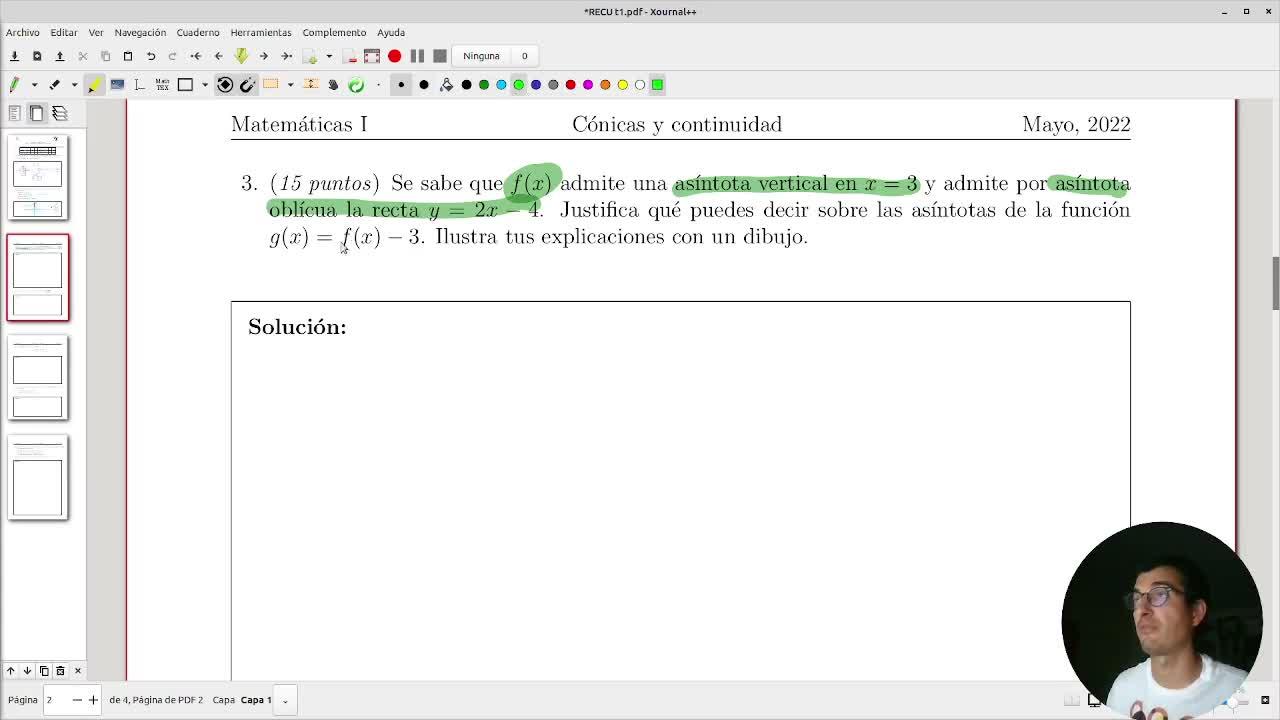Expand the Pen tool options dropdown

pyautogui.click(x=34, y=85)
